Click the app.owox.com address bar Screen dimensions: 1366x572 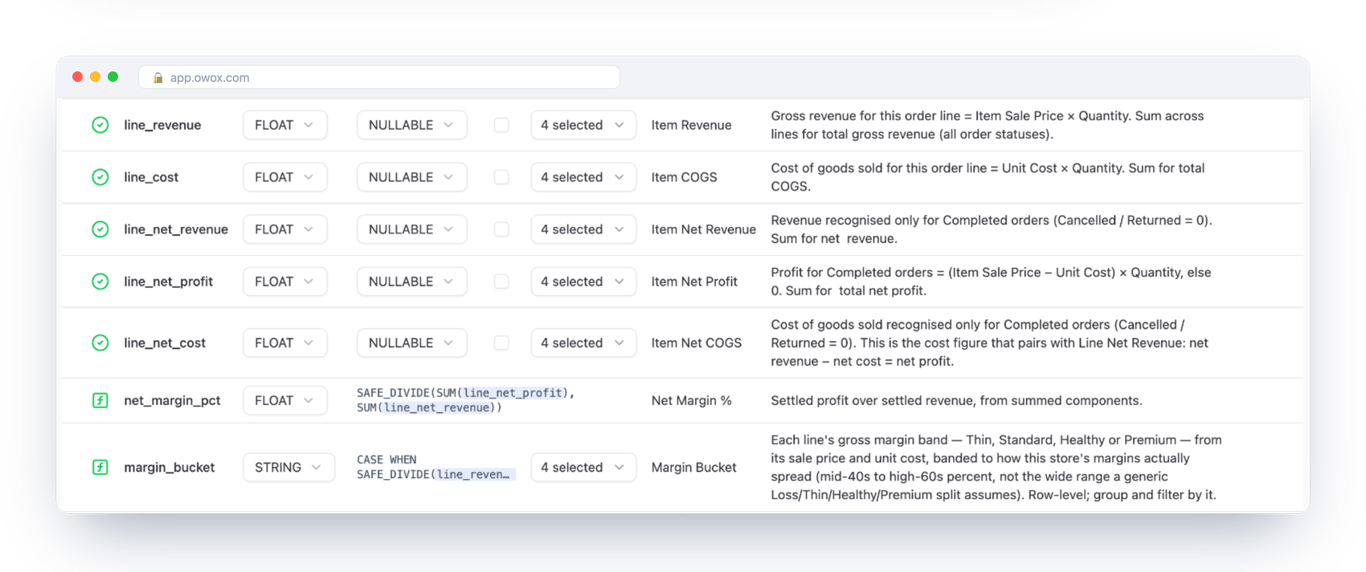pyautogui.click(x=379, y=77)
